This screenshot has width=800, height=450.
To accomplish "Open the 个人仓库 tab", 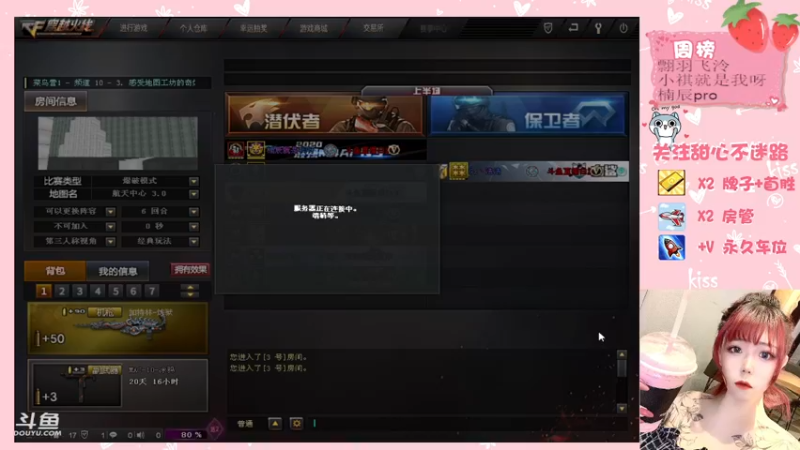I will [x=193, y=28].
